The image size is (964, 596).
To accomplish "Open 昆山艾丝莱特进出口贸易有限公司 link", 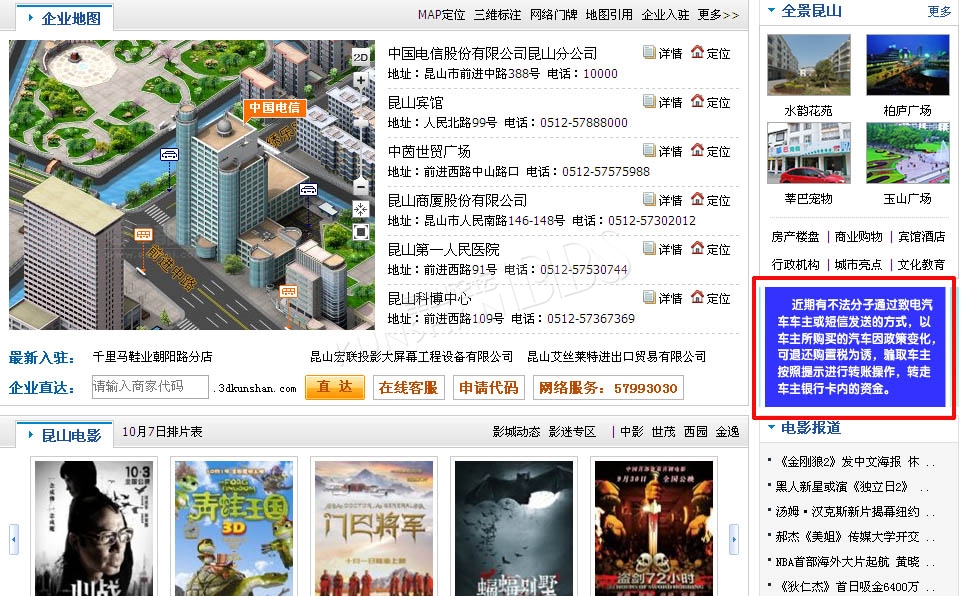I will point(617,357).
